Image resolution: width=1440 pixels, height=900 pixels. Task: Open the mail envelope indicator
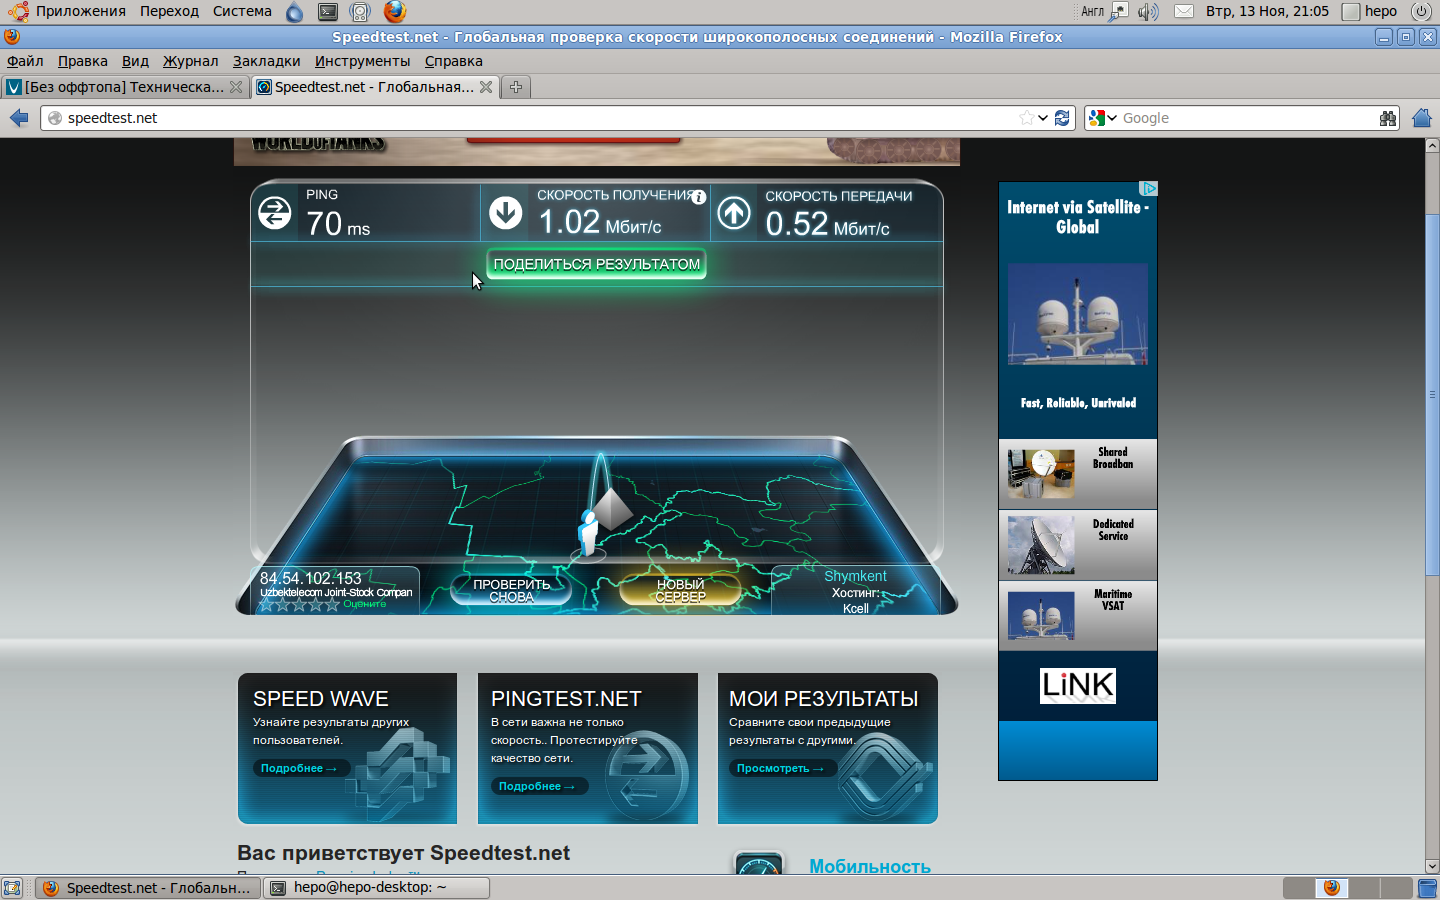pyautogui.click(x=1183, y=11)
